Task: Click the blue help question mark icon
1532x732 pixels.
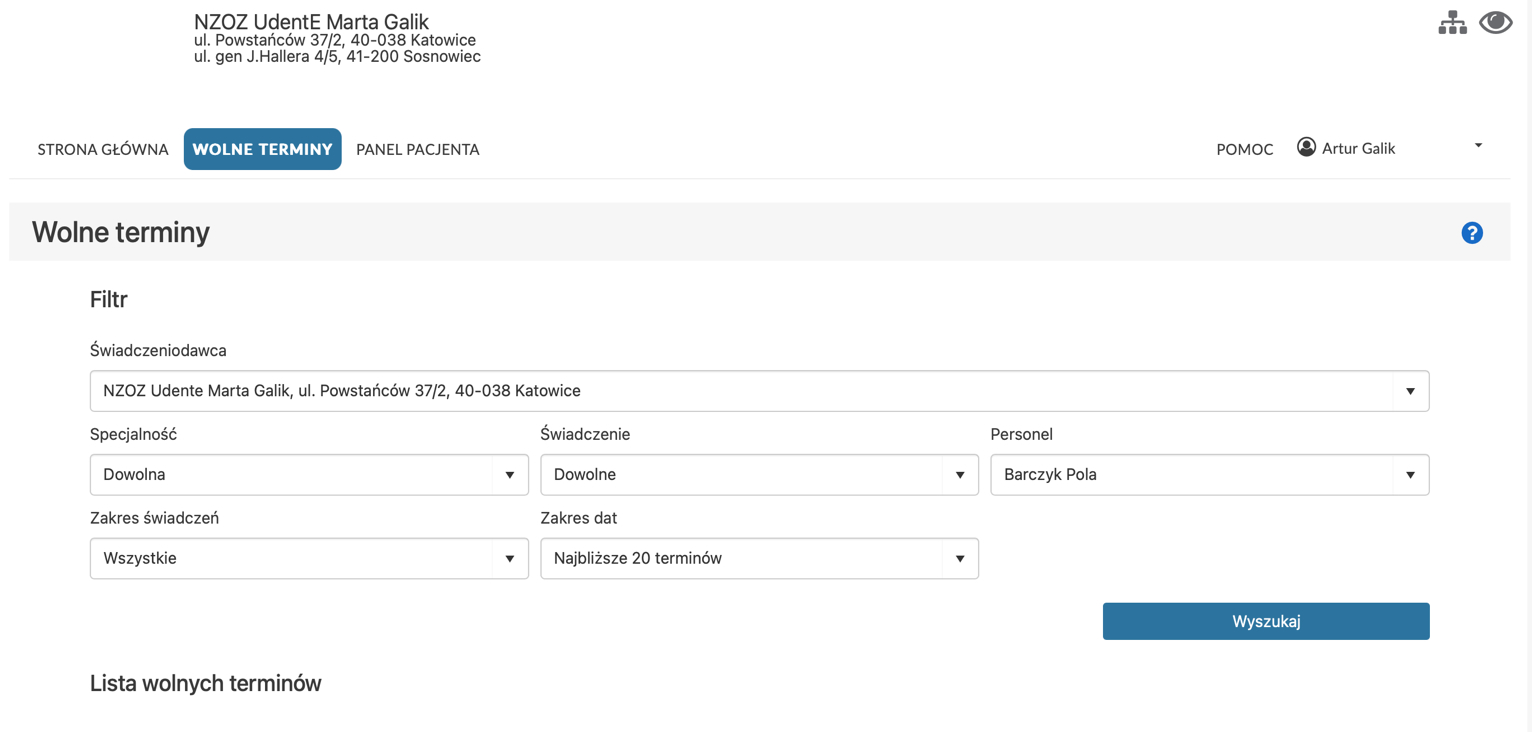Action: [1471, 233]
